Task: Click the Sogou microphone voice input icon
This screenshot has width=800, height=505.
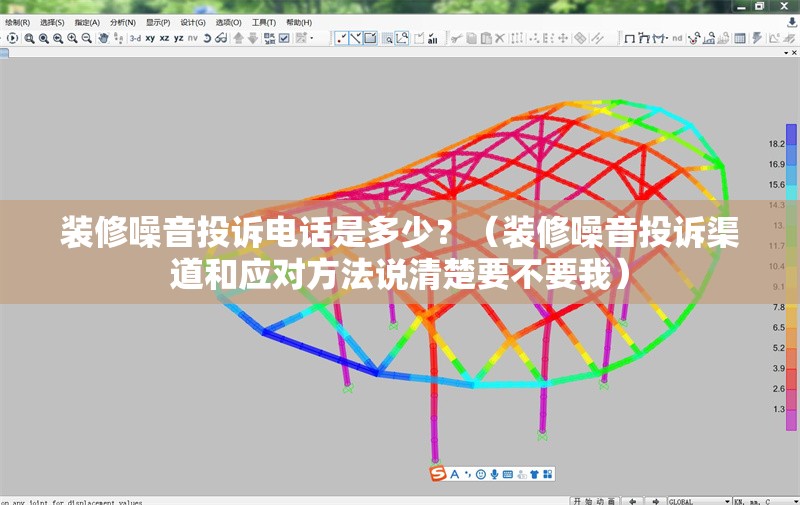Action: [494, 474]
